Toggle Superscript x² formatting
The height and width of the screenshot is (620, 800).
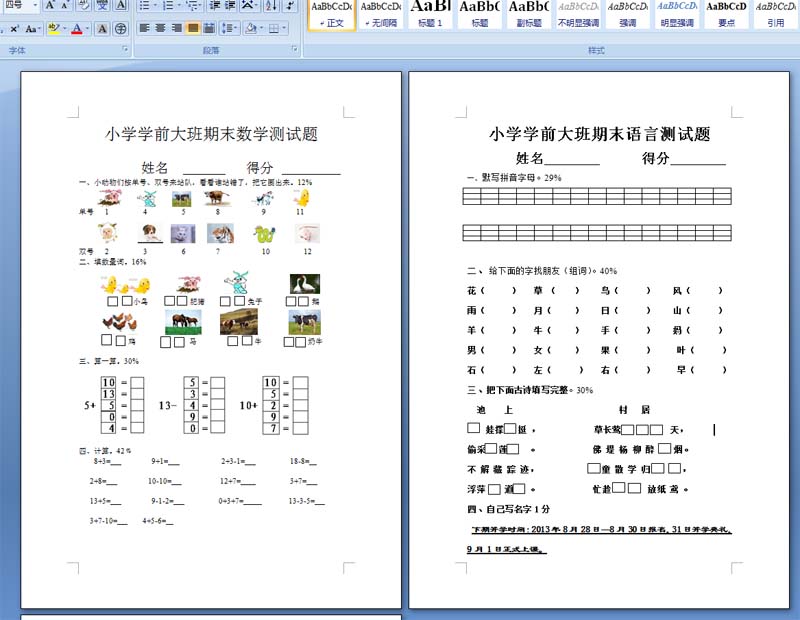(x=14, y=29)
